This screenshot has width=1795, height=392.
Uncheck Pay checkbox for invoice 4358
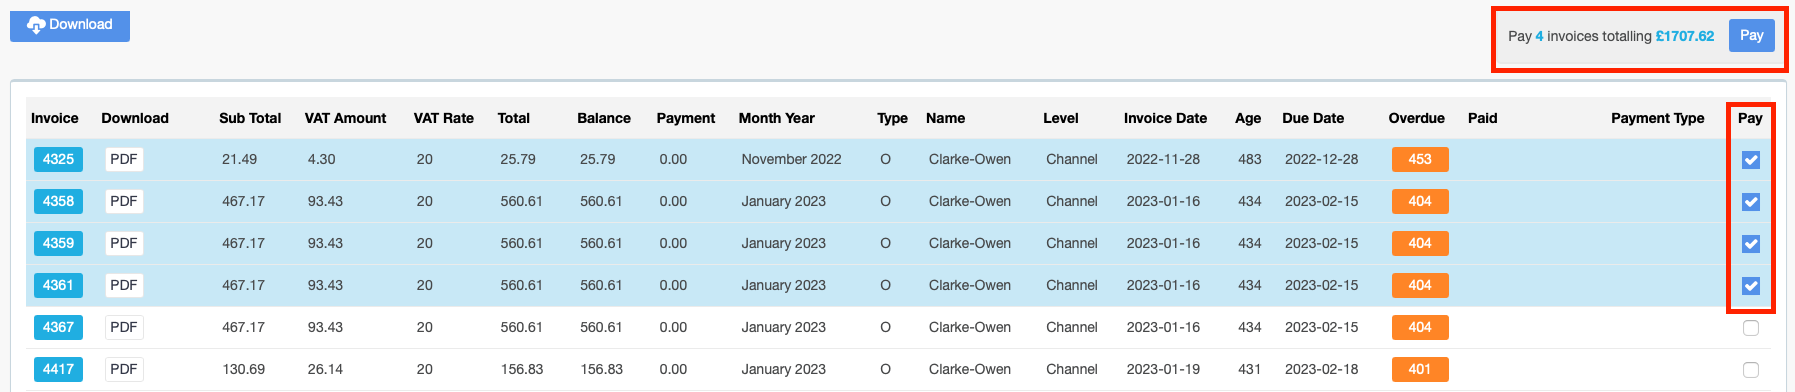click(x=1751, y=202)
